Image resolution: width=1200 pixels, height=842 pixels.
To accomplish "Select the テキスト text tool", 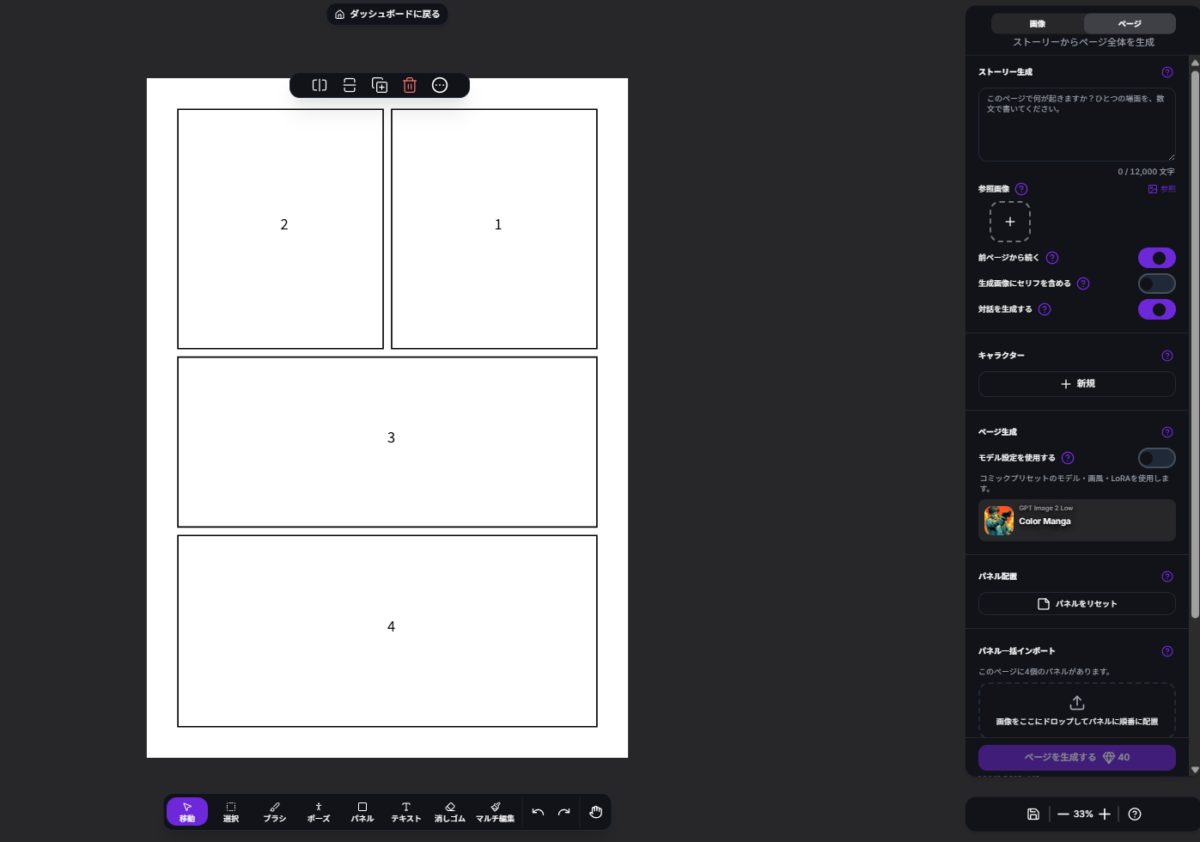I will [x=406, y=812].
